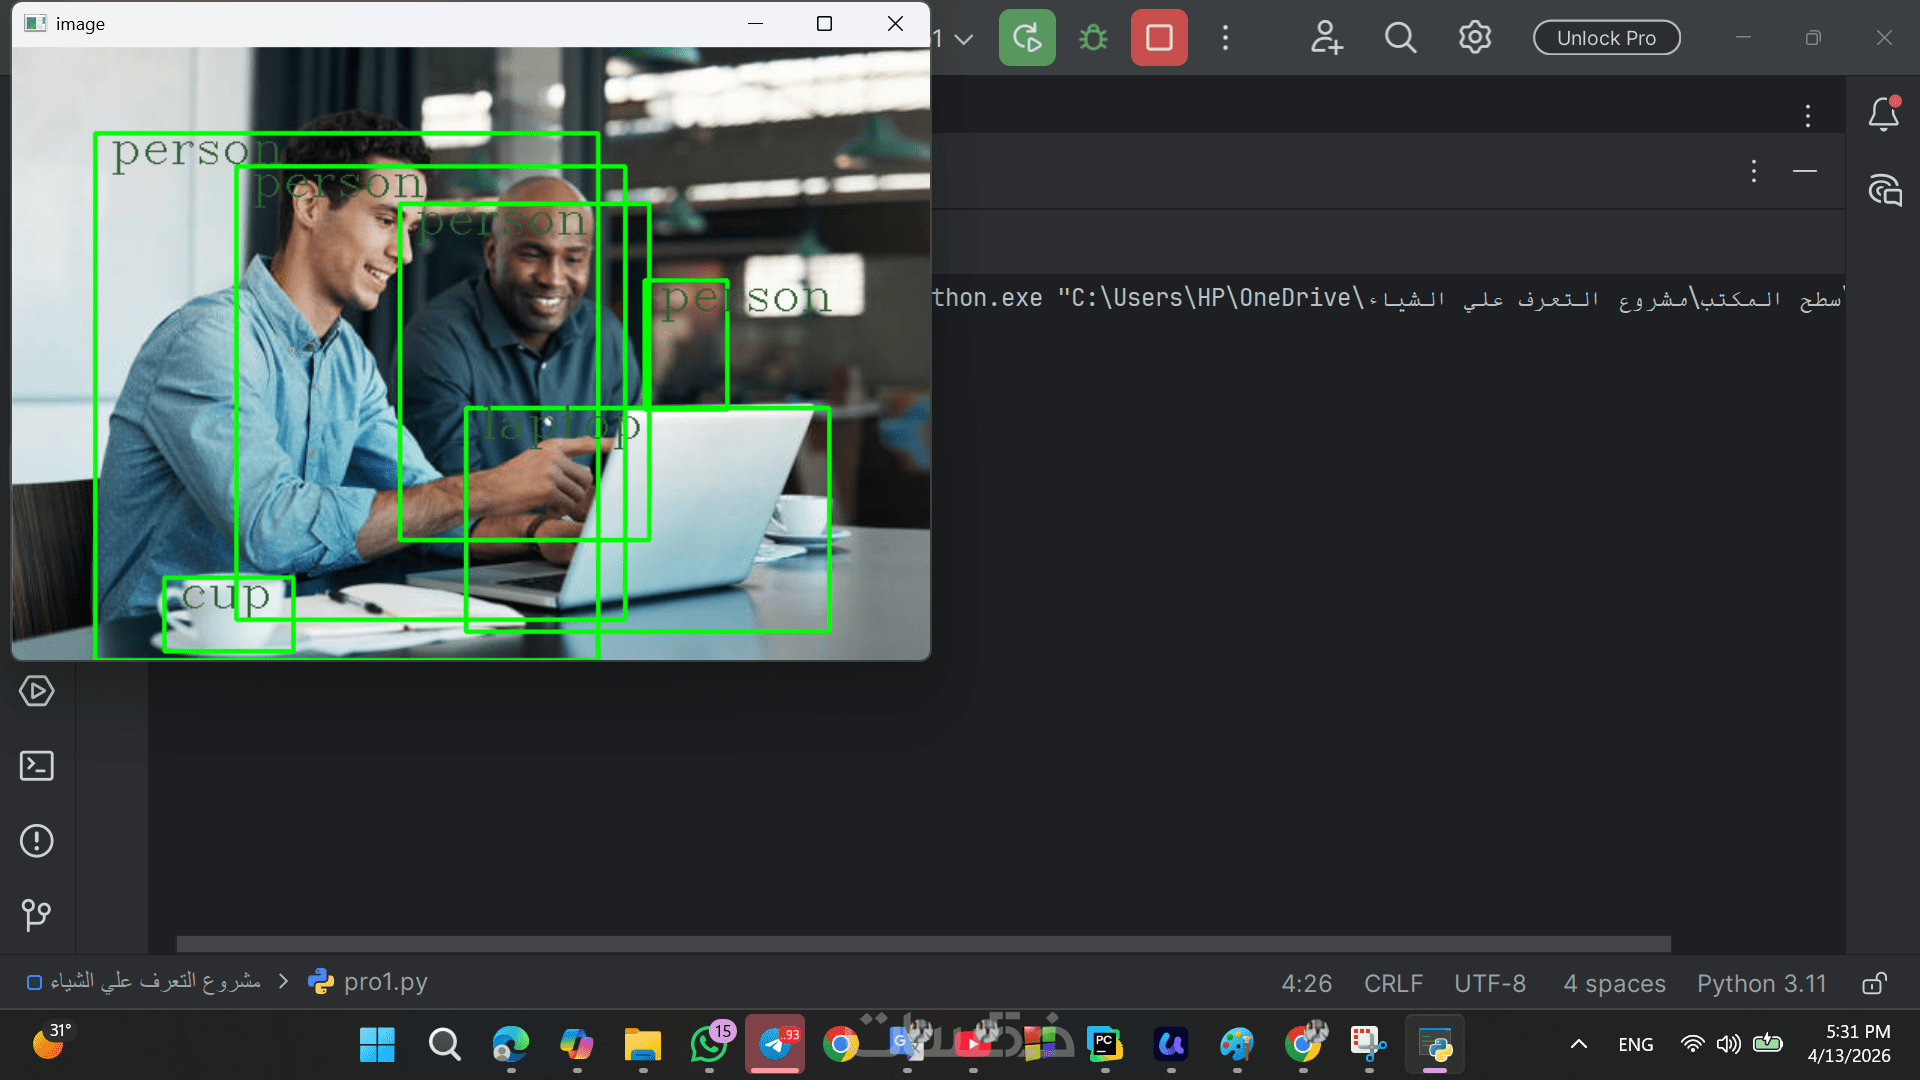Viewport: 1920px width, 1080px height.
Task: Start debugging with the bug icon
Action: tap(1093, 38)
